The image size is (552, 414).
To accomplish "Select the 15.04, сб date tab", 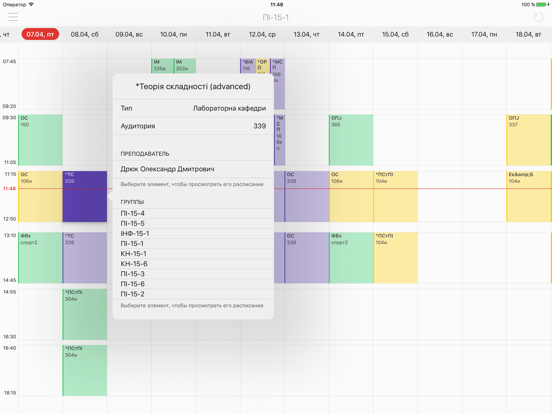I will (x=395, y=34).
